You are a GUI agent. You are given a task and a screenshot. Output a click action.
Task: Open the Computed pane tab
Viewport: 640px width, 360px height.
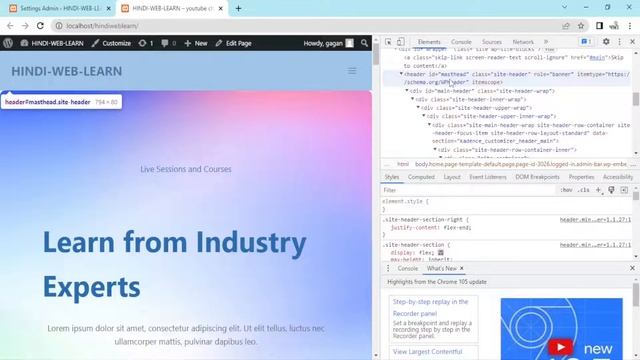421,177
